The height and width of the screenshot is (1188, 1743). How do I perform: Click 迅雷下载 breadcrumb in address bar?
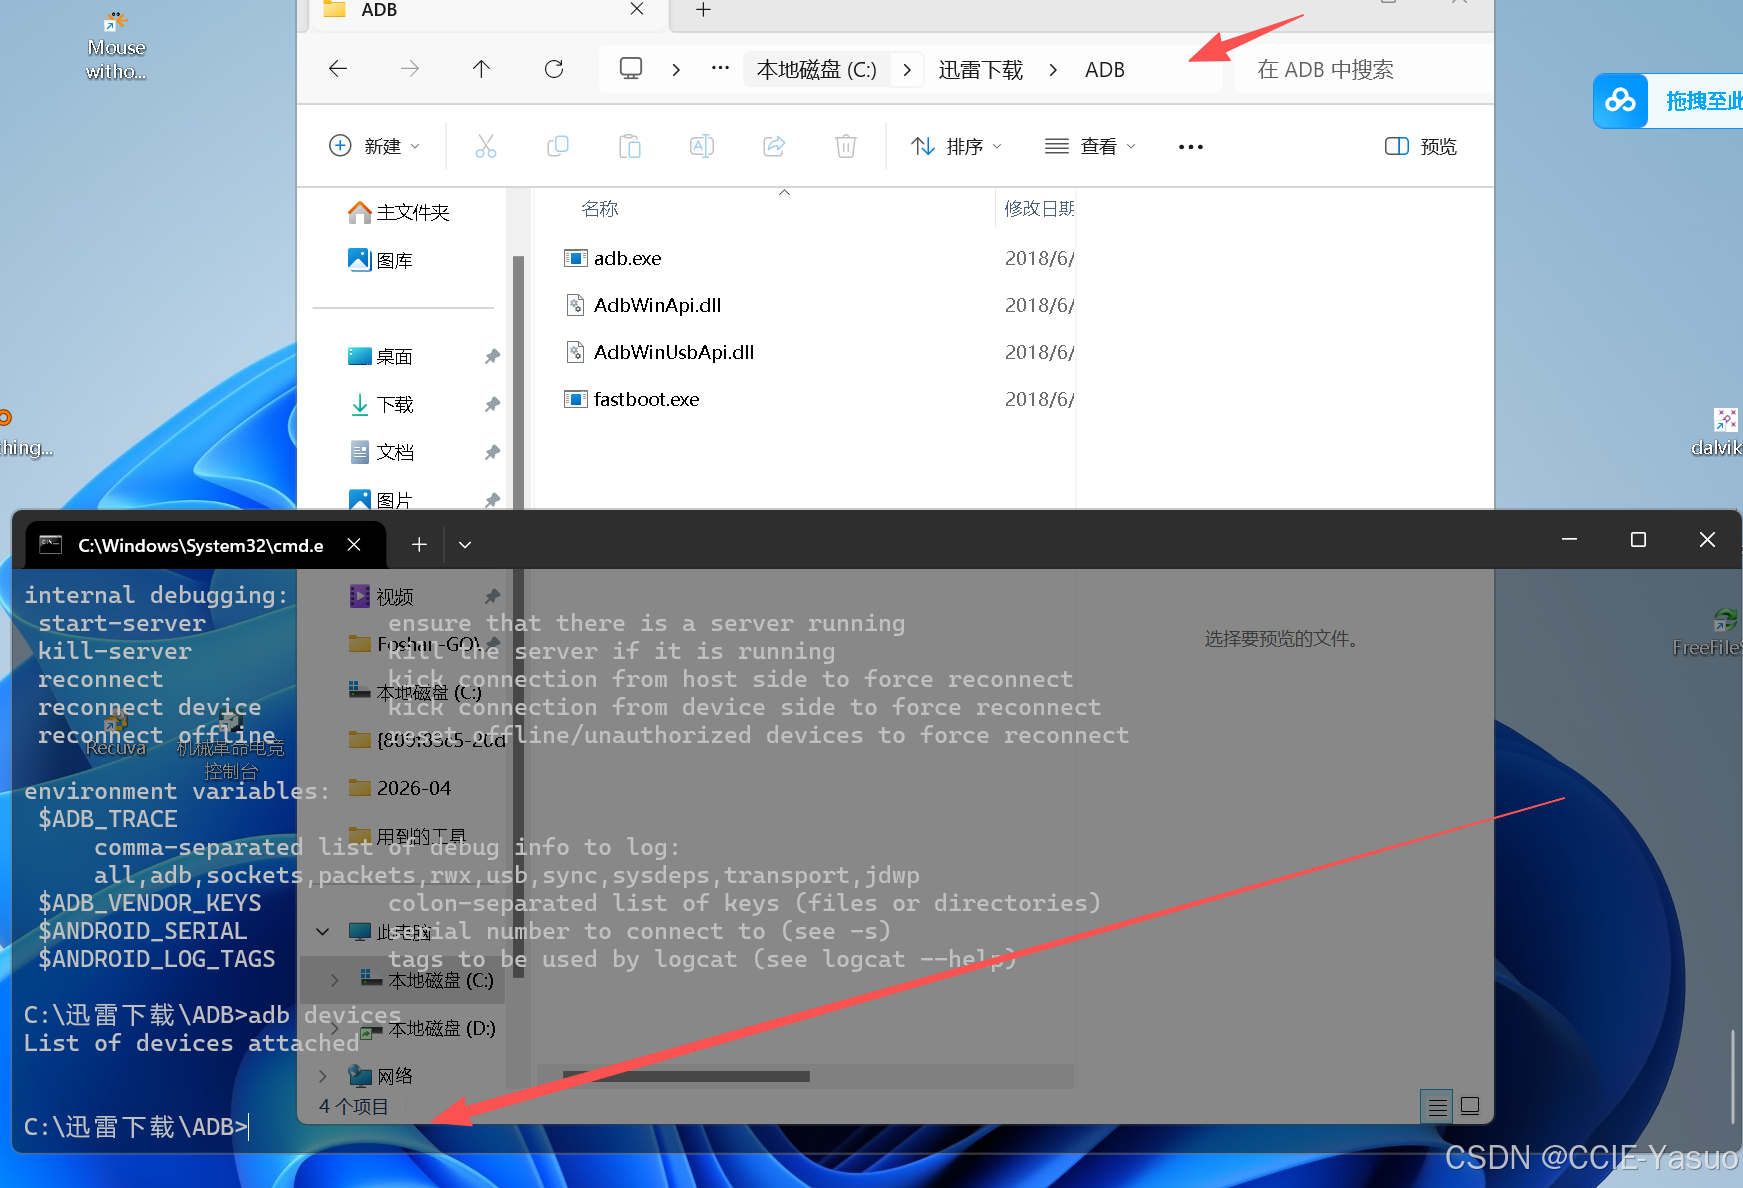coord(980,70)
